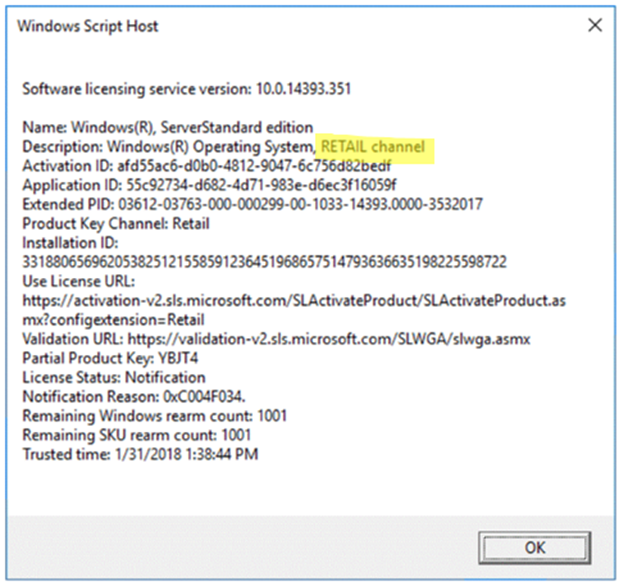Click the 'mx?configextension=Retail' line
The width and height of the screenshot is (619, 586).
[x=113, y=319]
